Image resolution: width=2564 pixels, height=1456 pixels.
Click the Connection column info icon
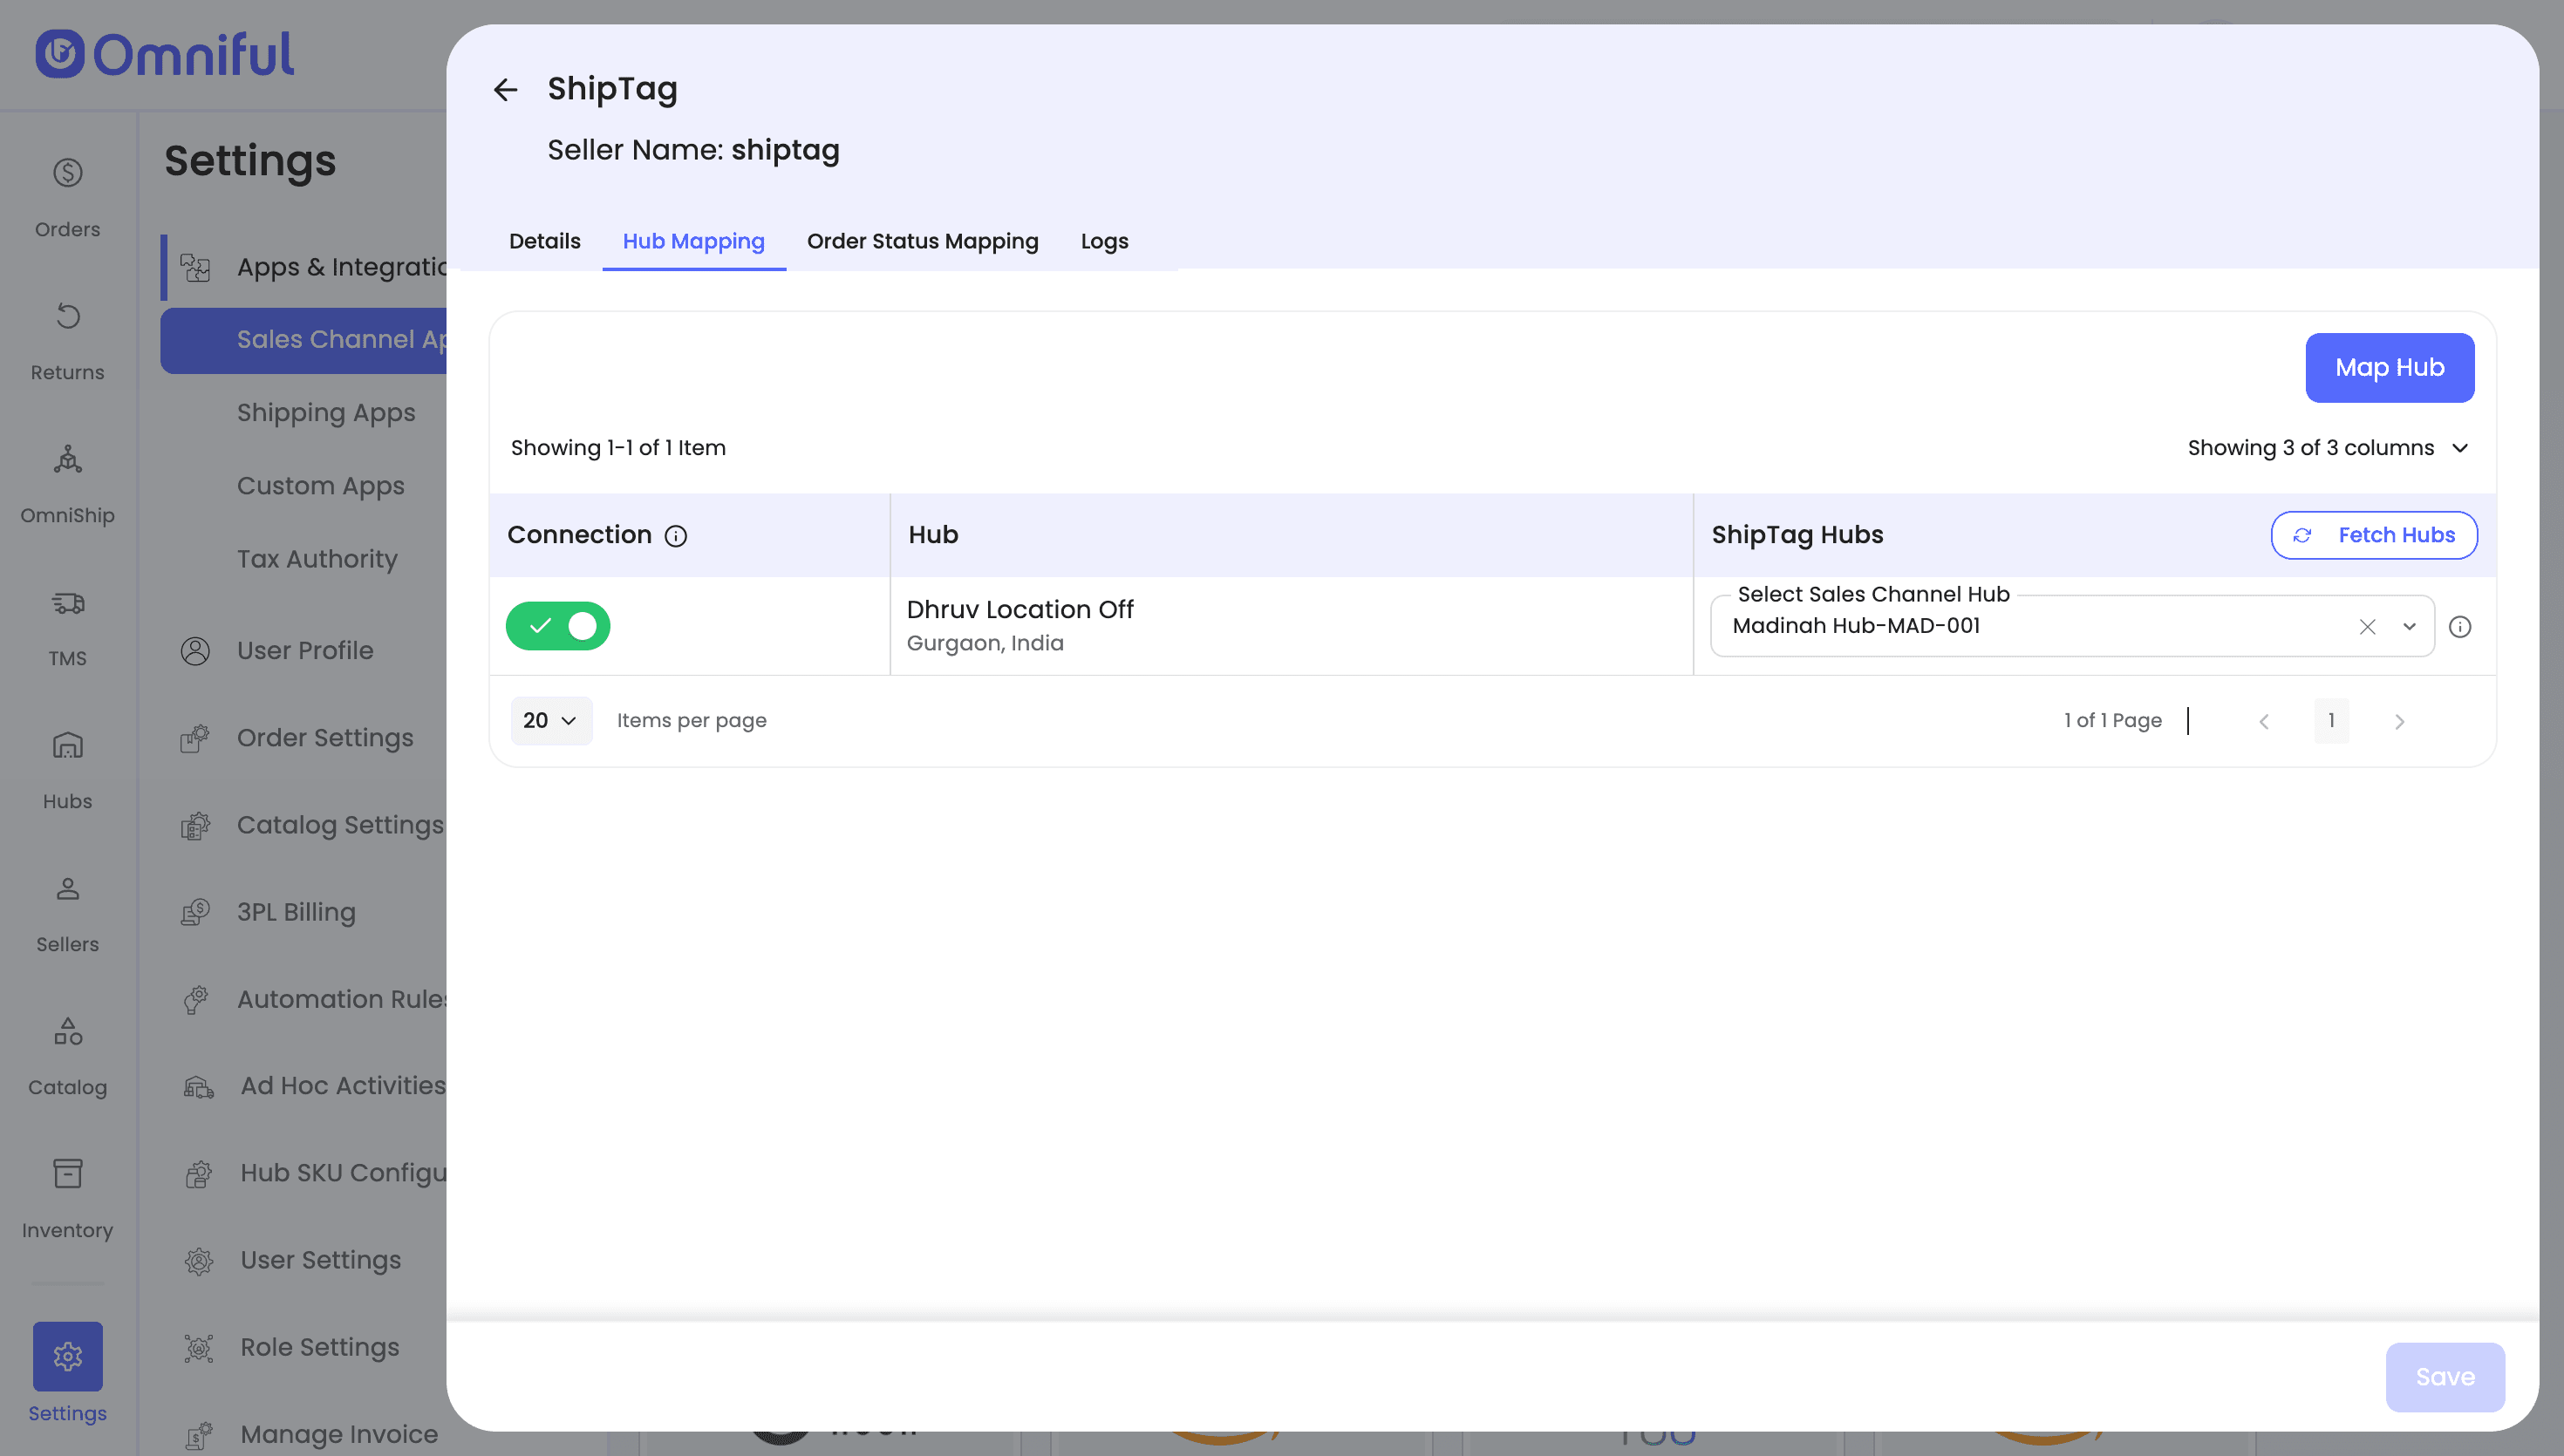click(676, 536)
